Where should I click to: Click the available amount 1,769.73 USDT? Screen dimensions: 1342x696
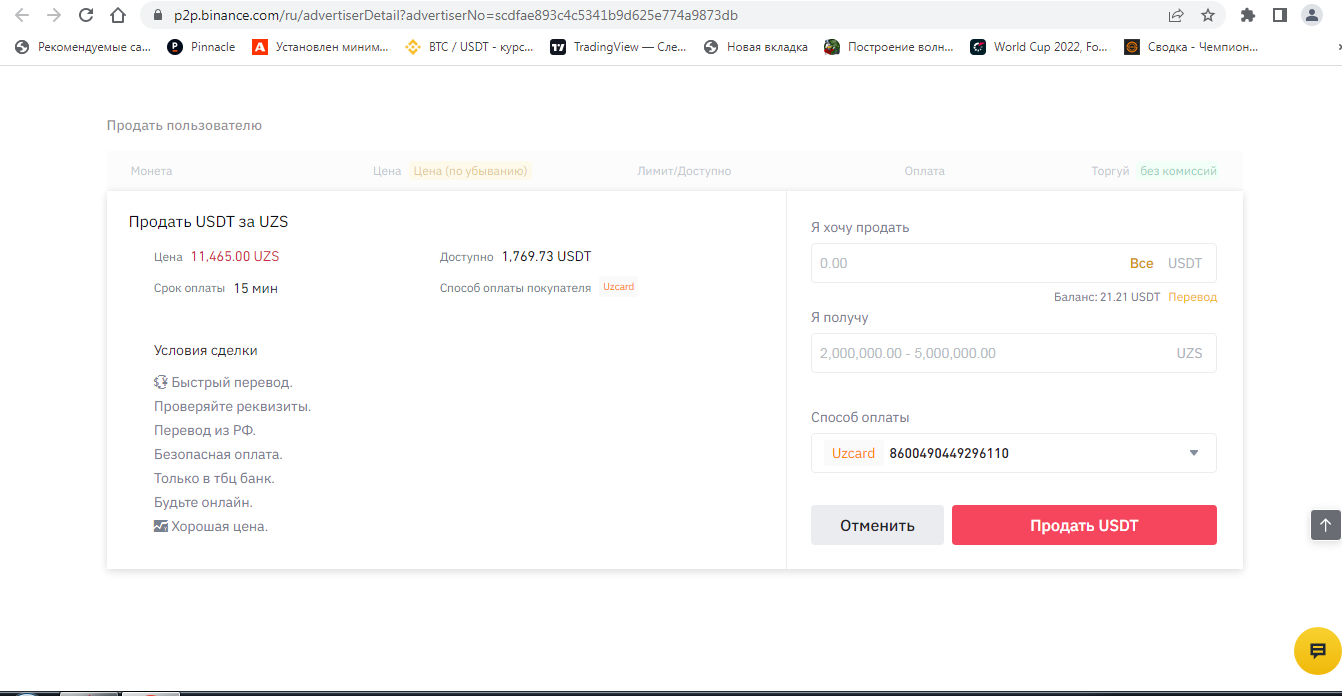[547, 256]
